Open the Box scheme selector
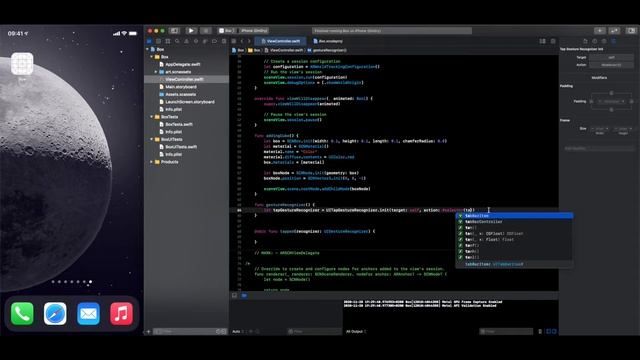640x360 pixels. coord(227,31)
